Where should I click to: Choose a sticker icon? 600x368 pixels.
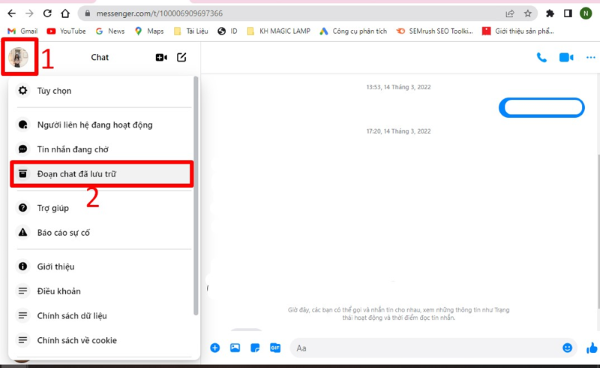[255, 348]
